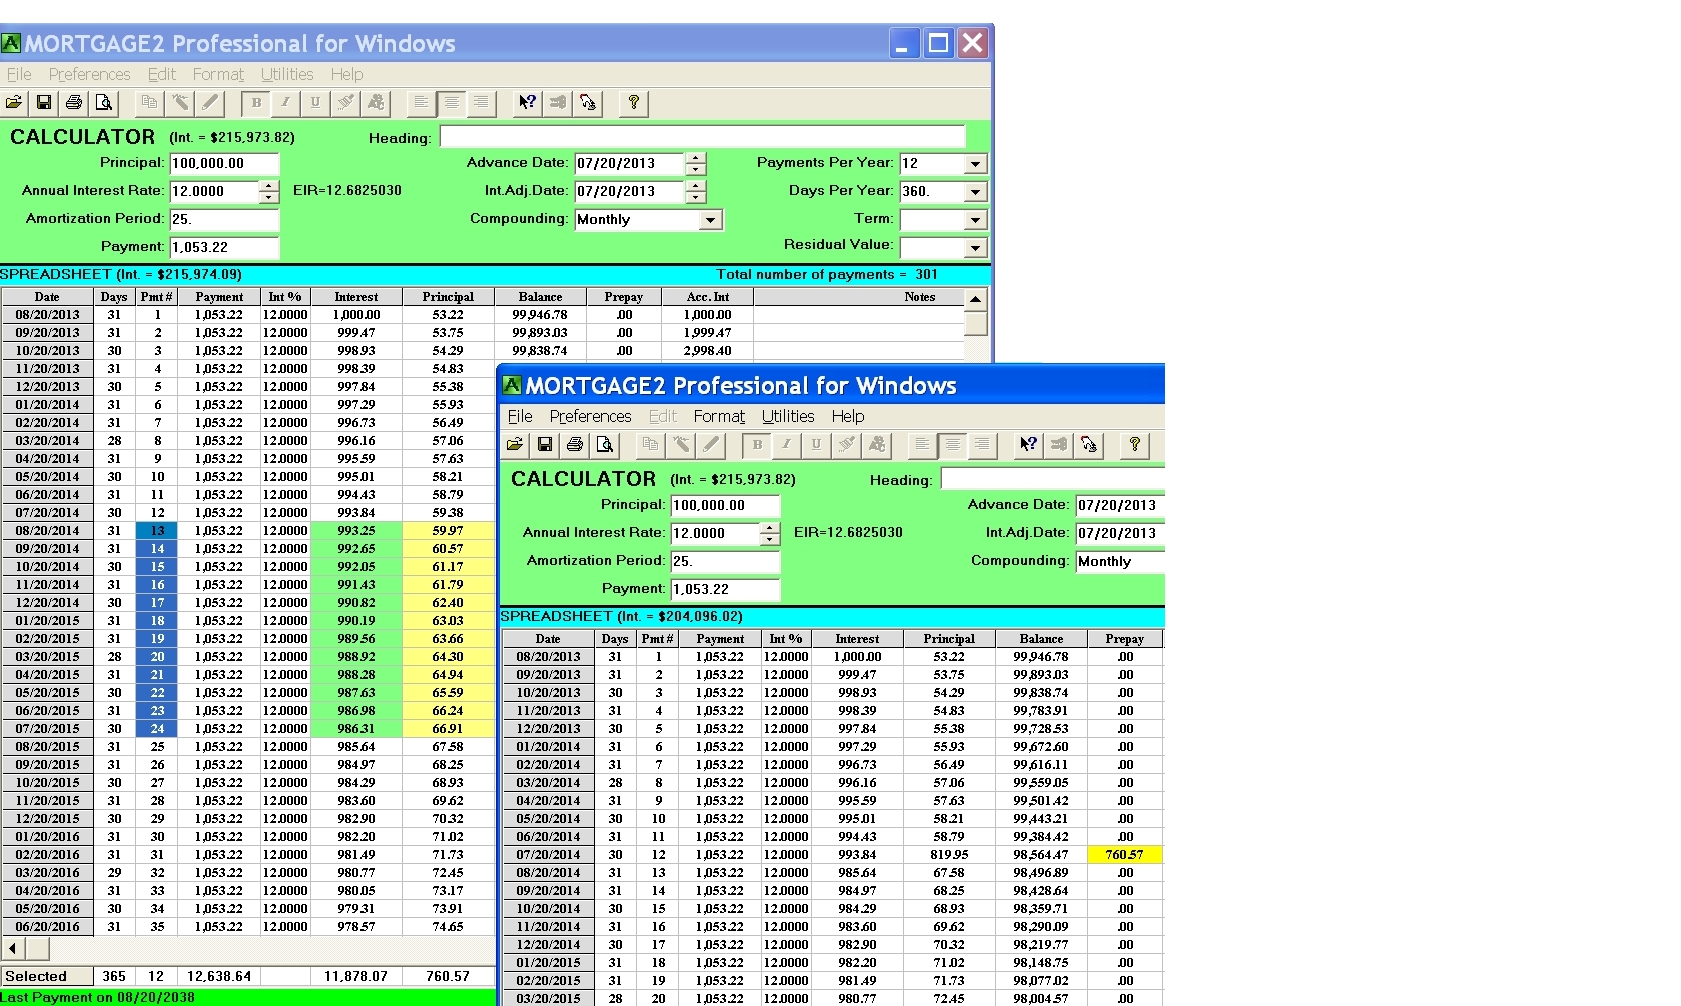
Task: Expand the Payments Per Year dropdown
Action: 975,164
